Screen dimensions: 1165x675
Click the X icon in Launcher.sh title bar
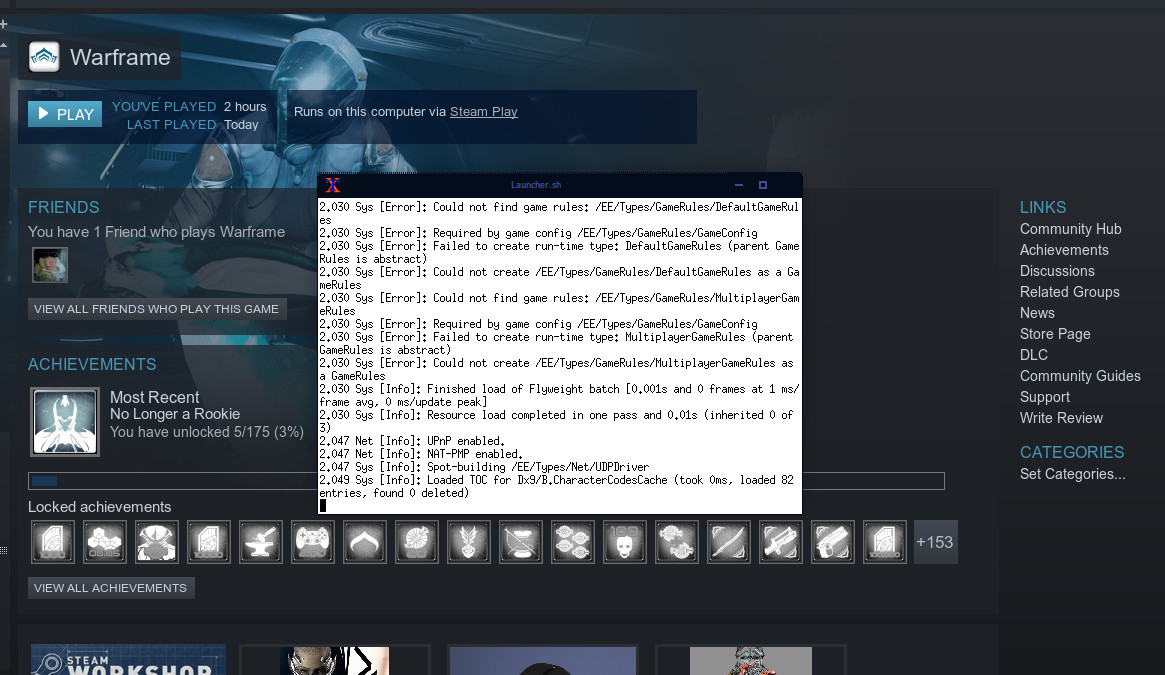click(x=333, y=185)
